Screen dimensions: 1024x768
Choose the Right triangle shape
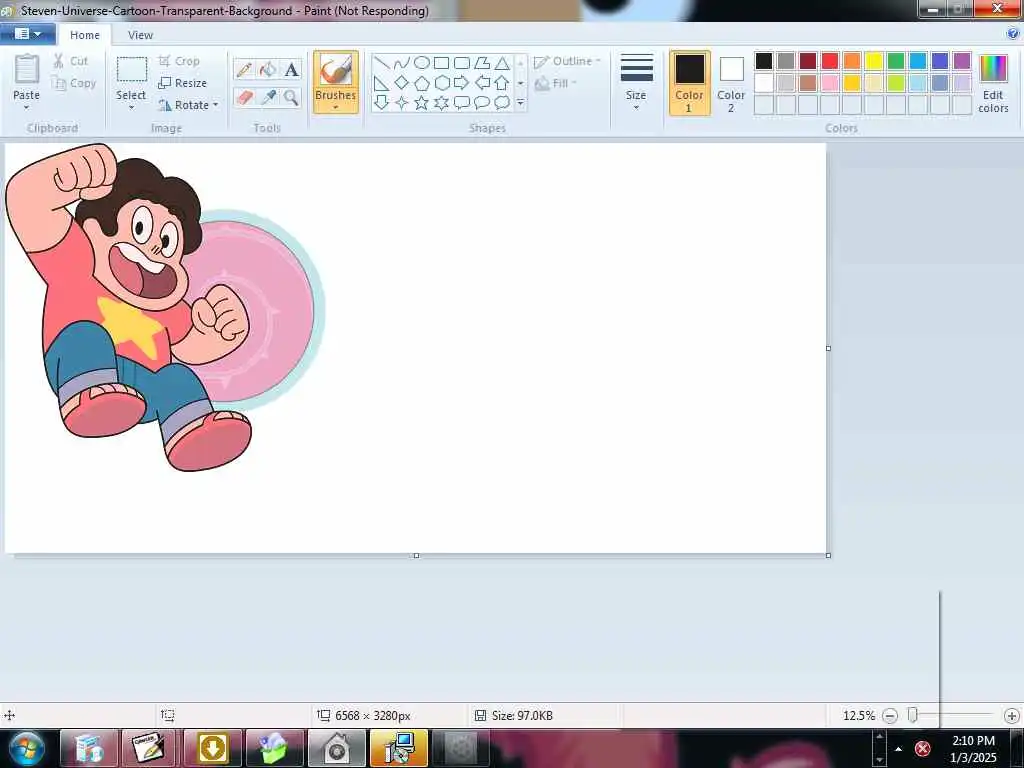pyautogui.click(x=382, y=83)
